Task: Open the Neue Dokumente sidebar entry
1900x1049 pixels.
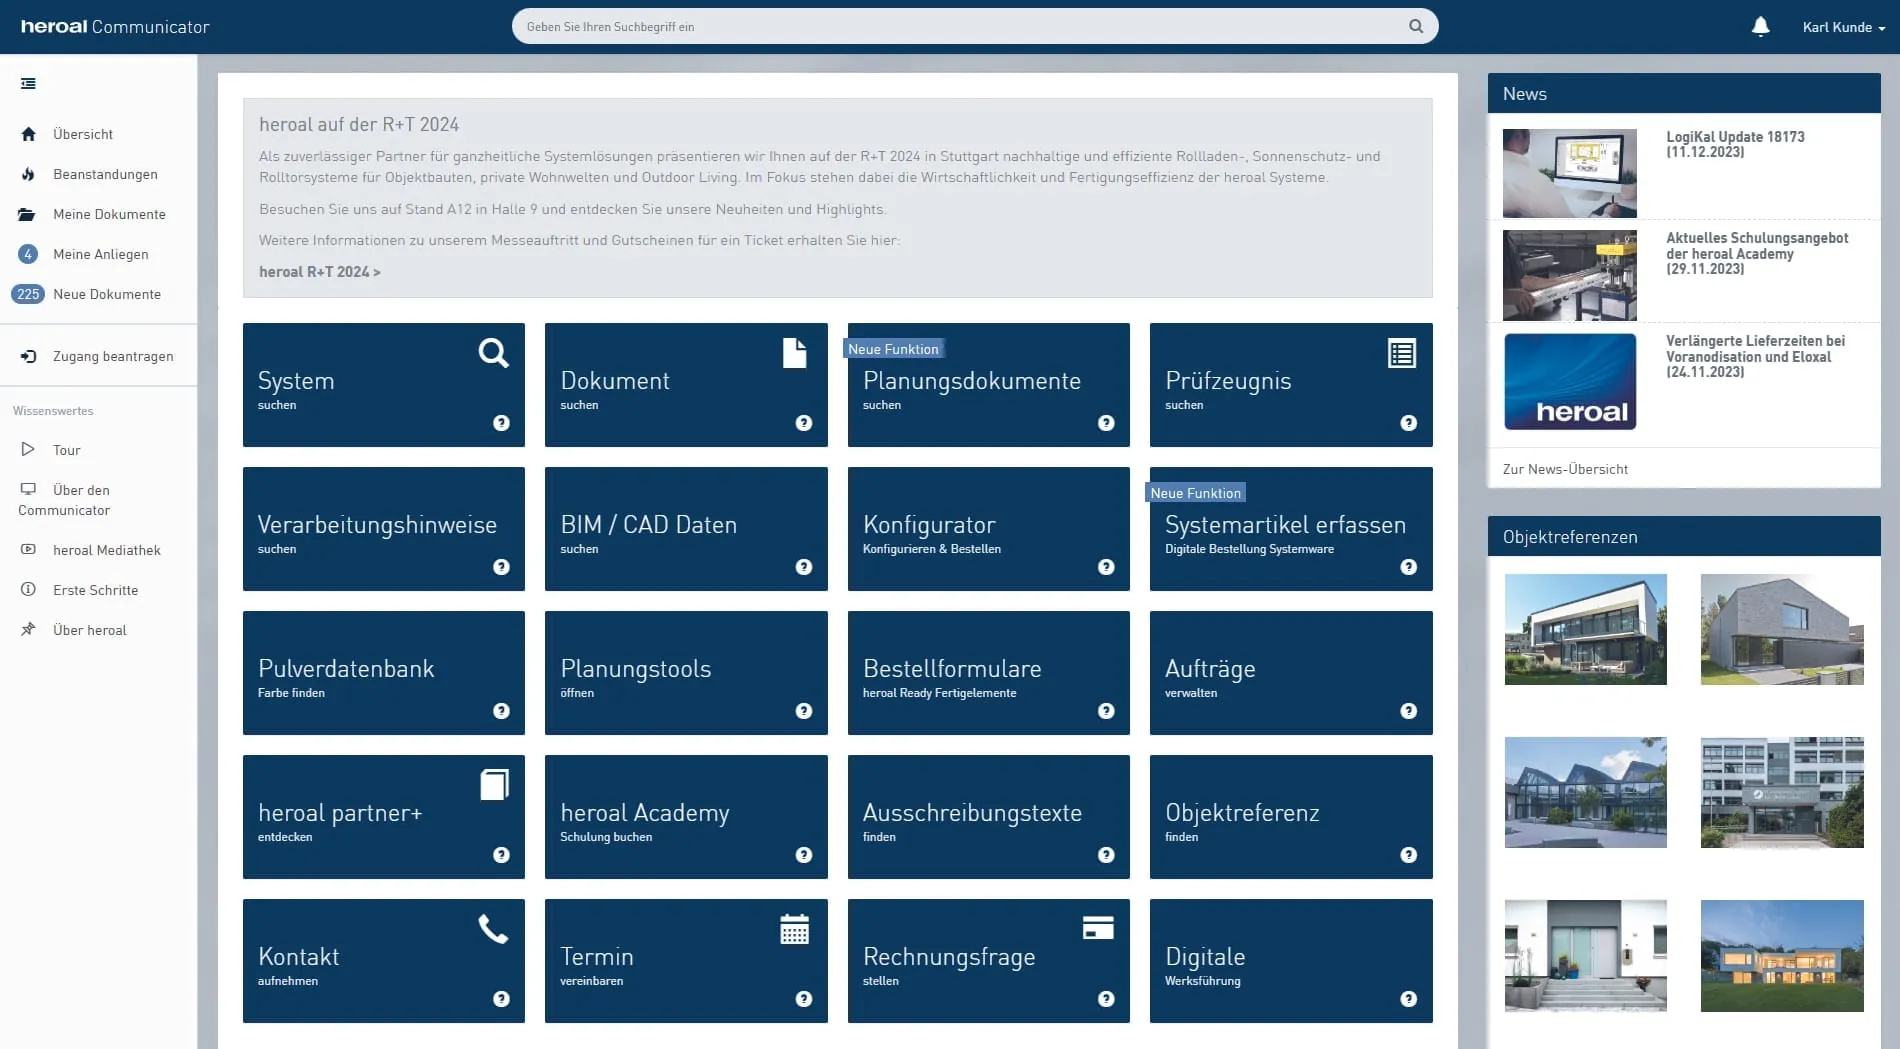Action: tap(106, 294)
